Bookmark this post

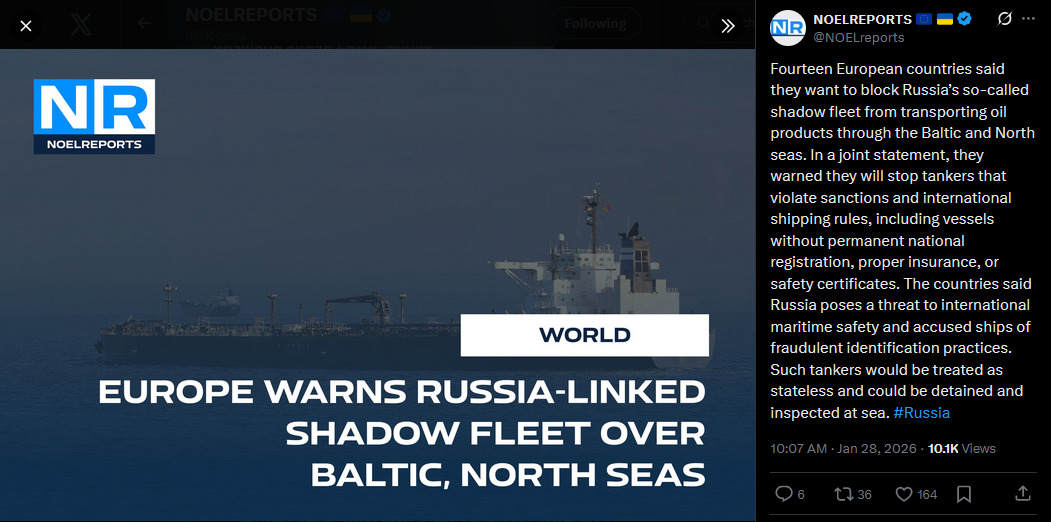tap(964, 495)
